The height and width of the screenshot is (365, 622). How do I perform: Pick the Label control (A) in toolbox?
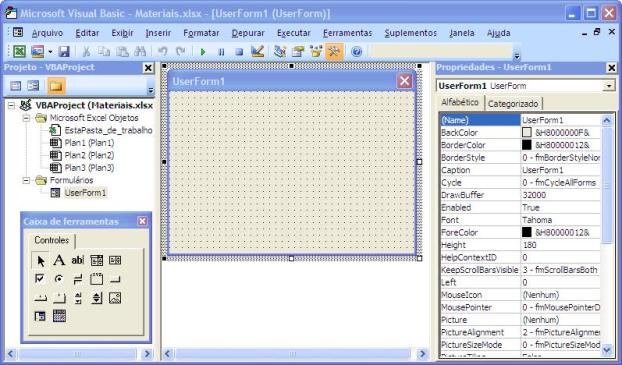click(59, 260)
